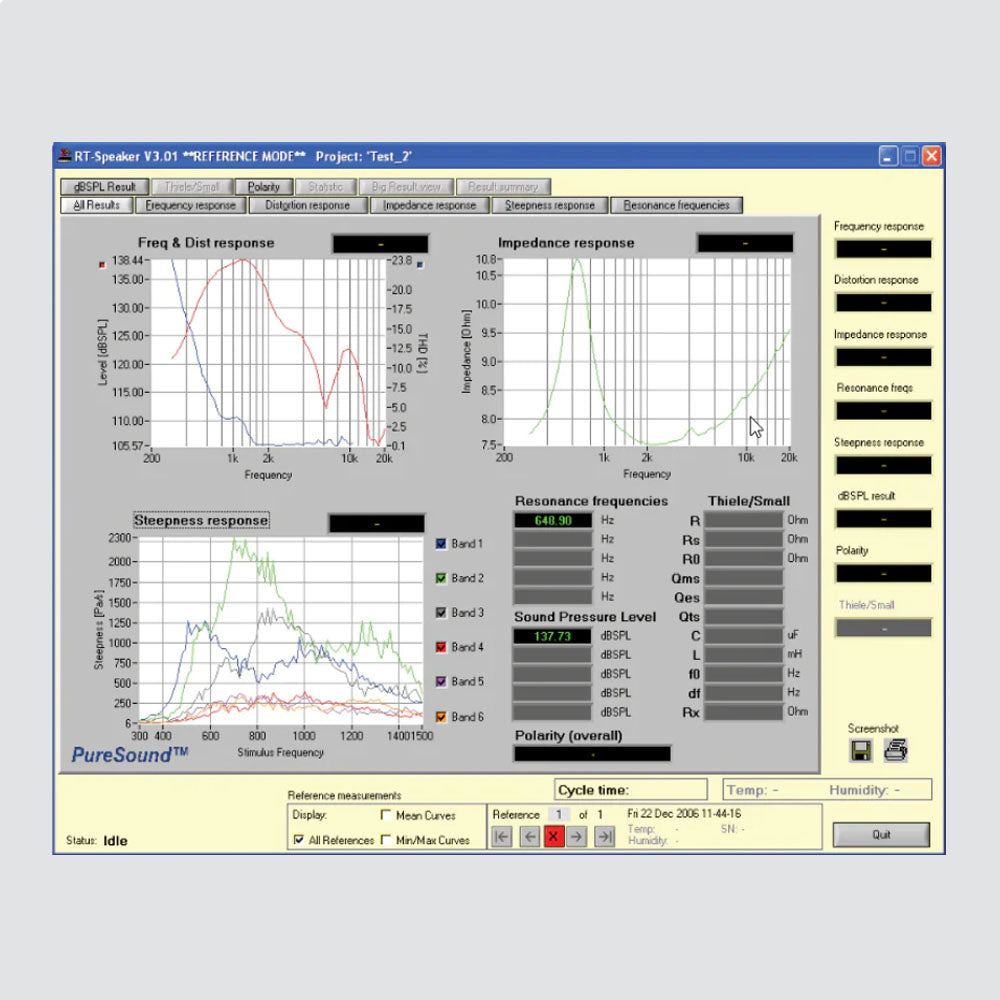Uncheck the All References option
Screen dimensions: 1000x1000
tap(297, 840)
